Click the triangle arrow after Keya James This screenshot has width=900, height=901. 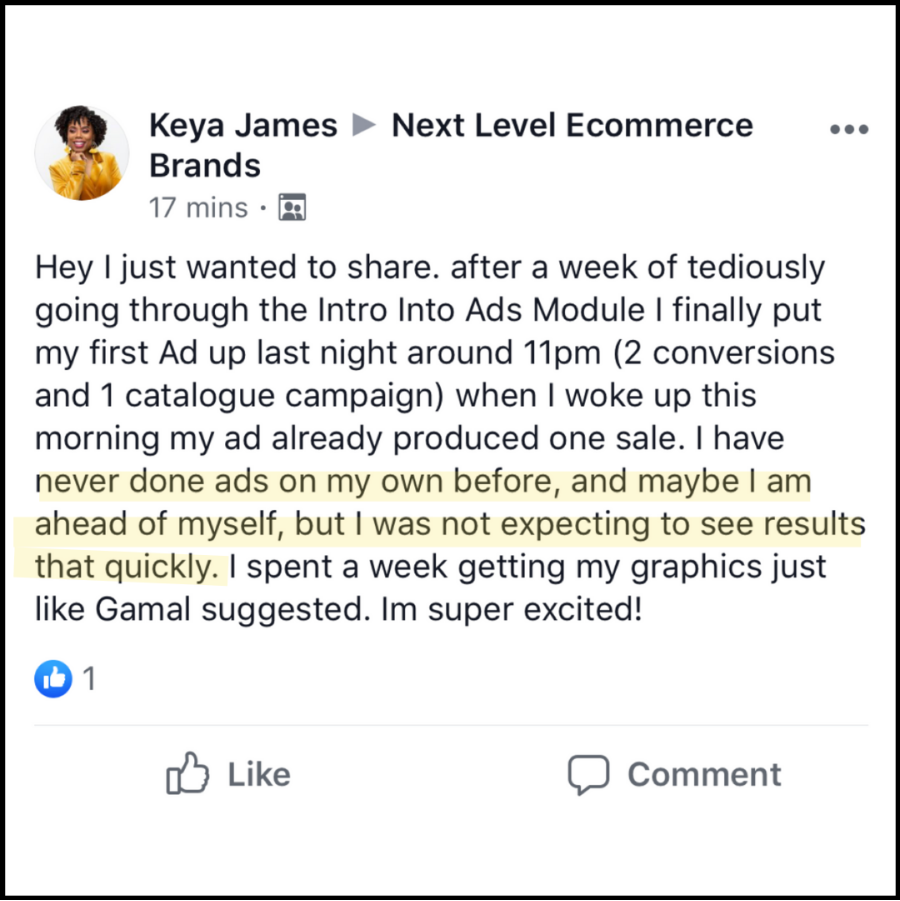364,126
